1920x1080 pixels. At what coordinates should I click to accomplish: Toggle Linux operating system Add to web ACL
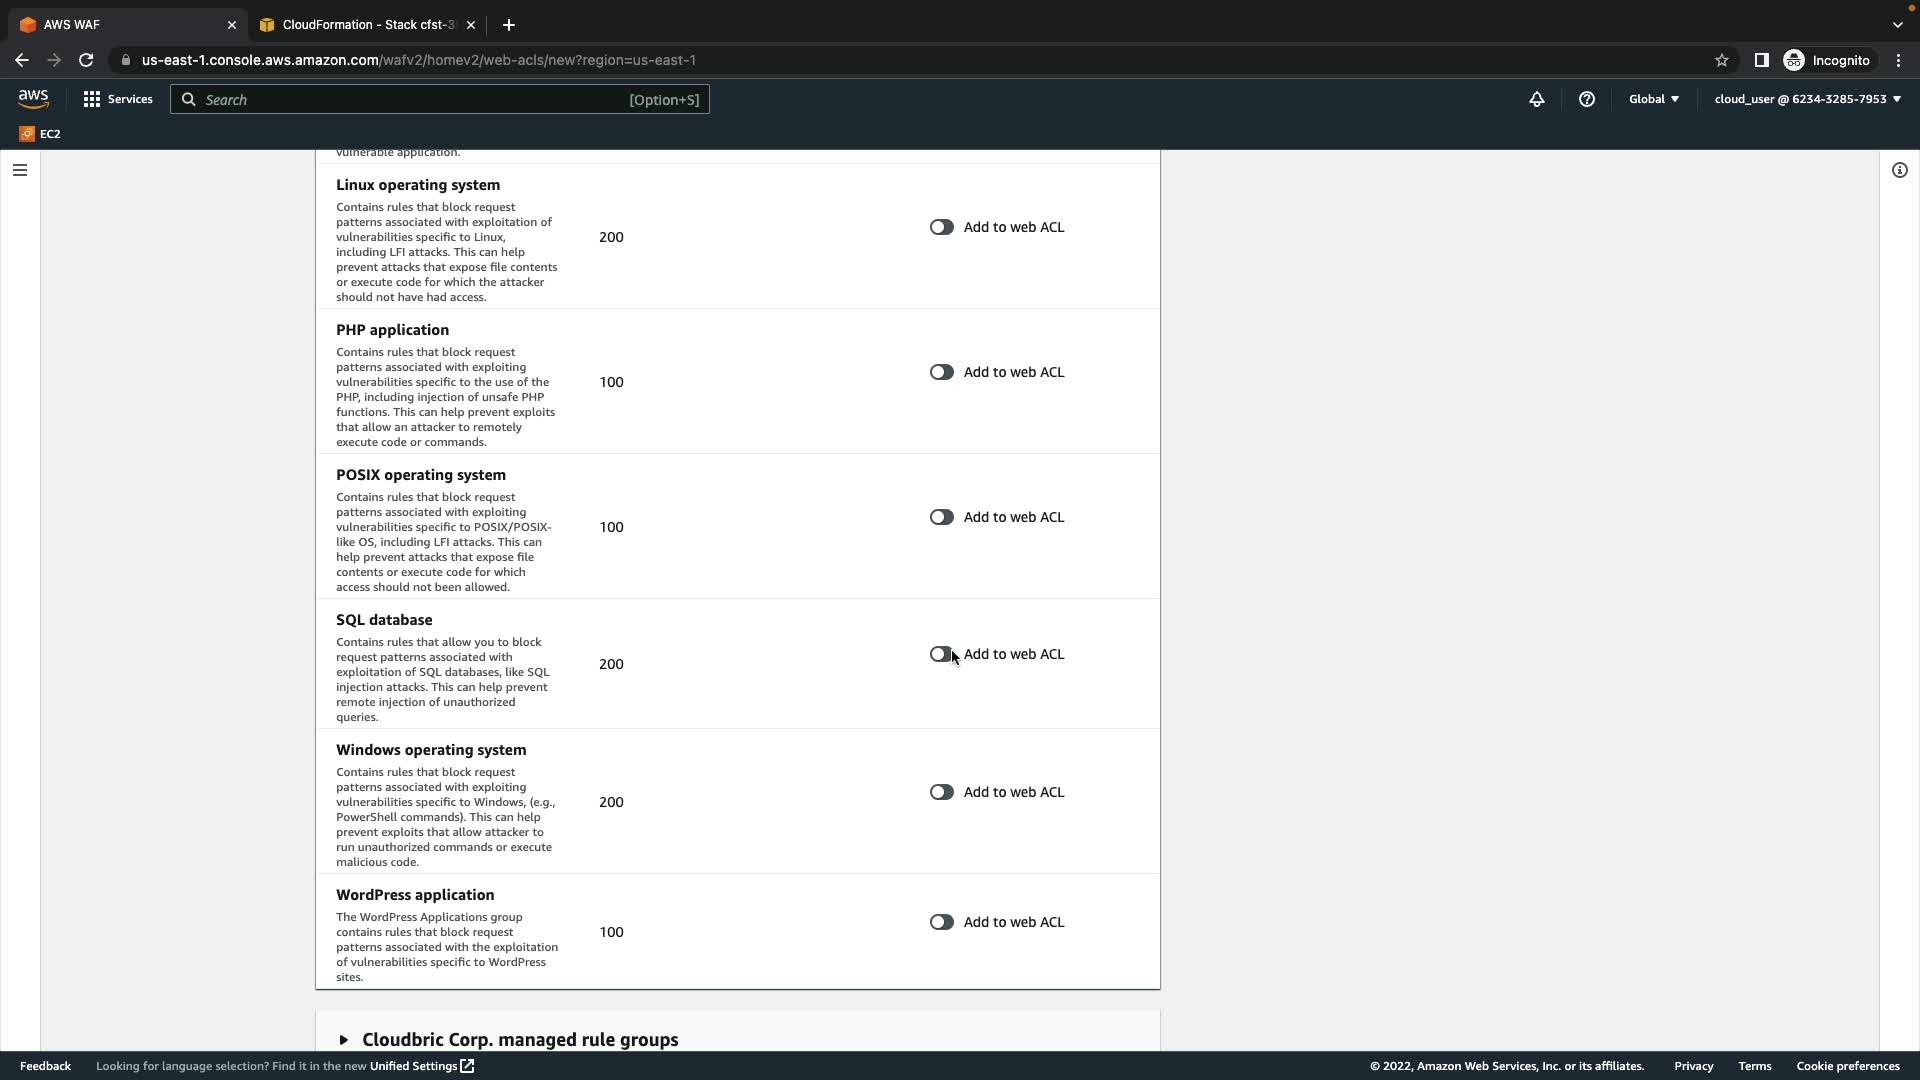click(941, 227)
